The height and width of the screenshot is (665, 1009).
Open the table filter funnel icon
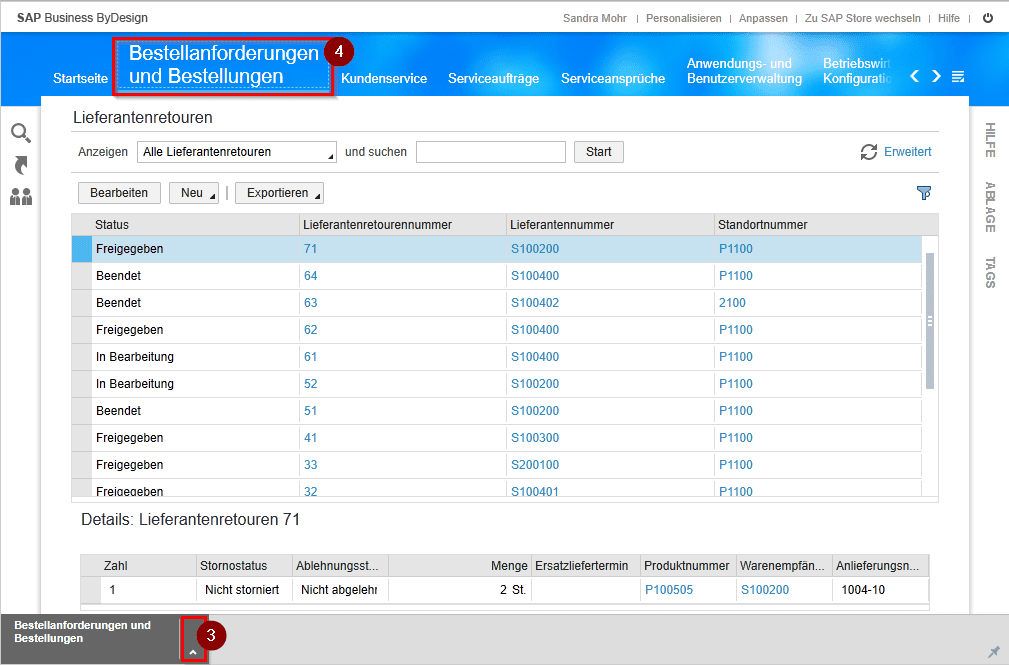(x=923, y=192)
